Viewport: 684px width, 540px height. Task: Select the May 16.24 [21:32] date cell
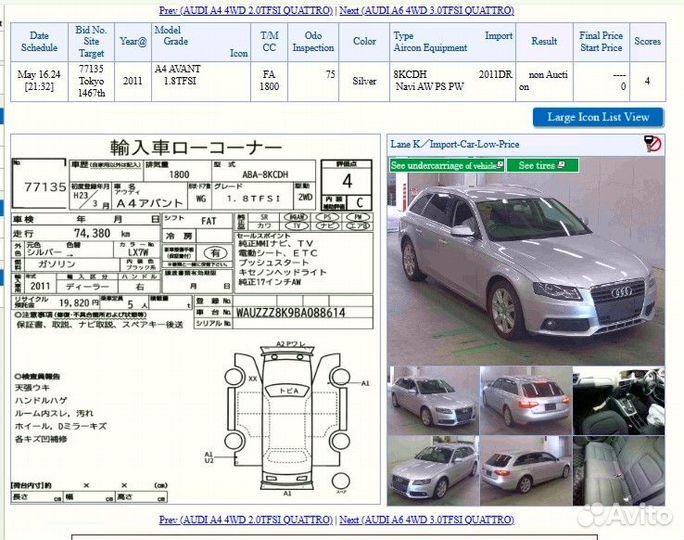(39, 81)
